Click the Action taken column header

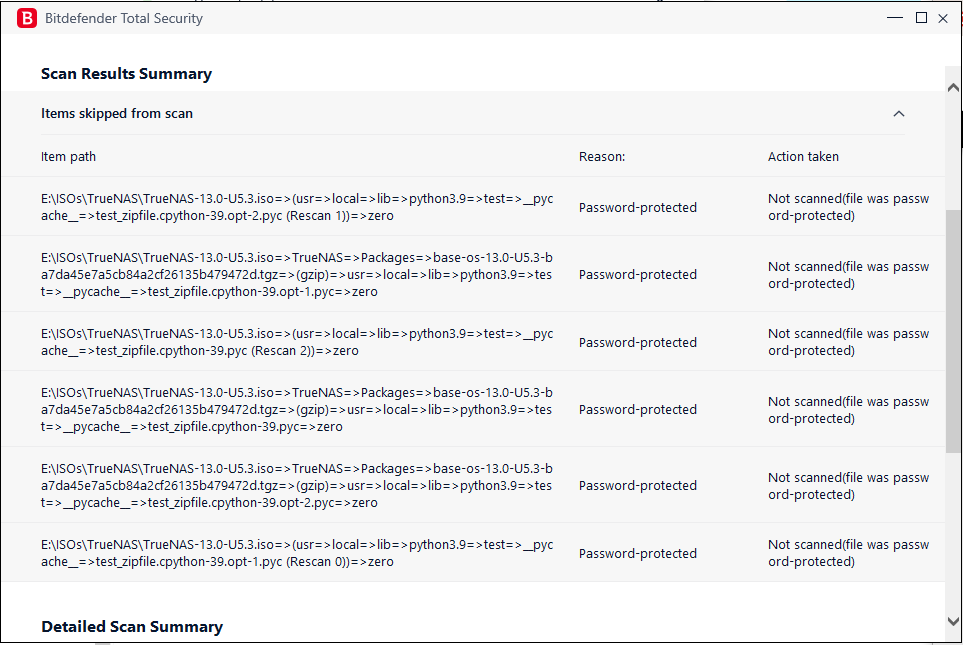(803, 157)
